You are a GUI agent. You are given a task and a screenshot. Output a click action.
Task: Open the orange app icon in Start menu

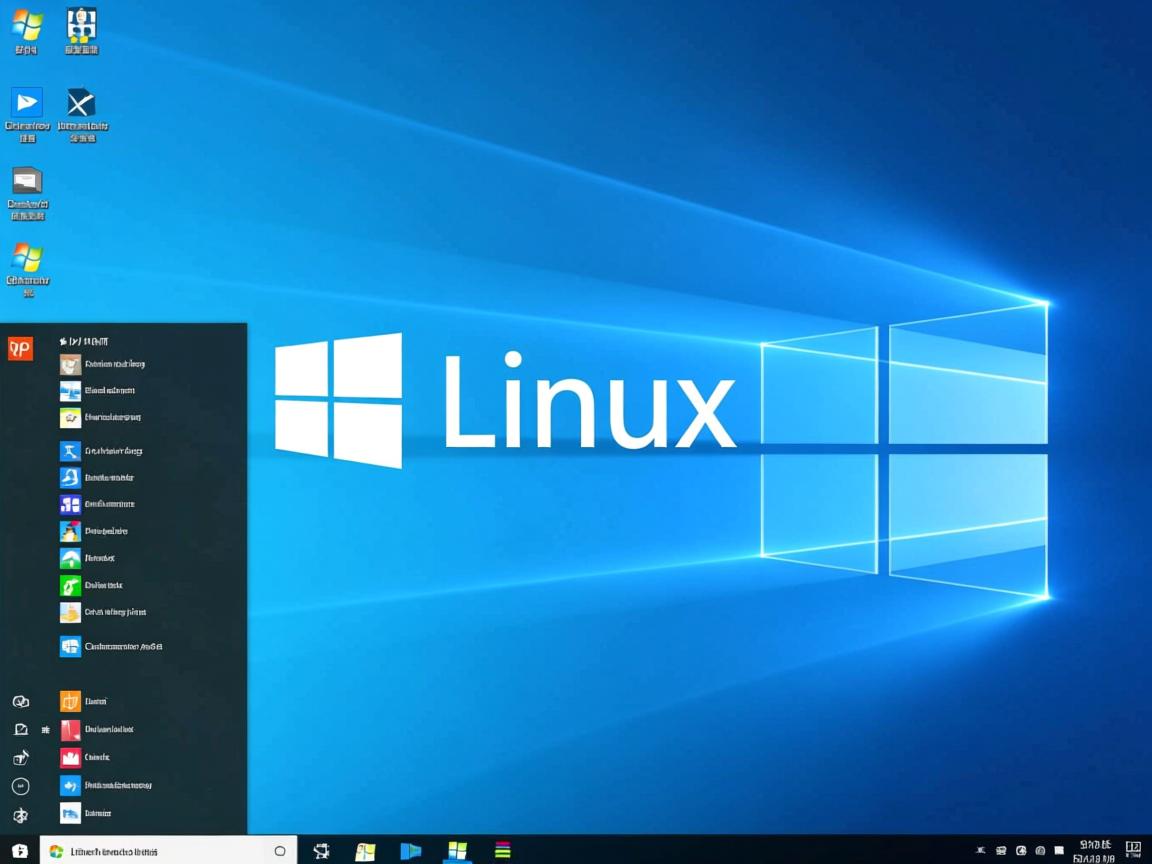click(70, 701)
